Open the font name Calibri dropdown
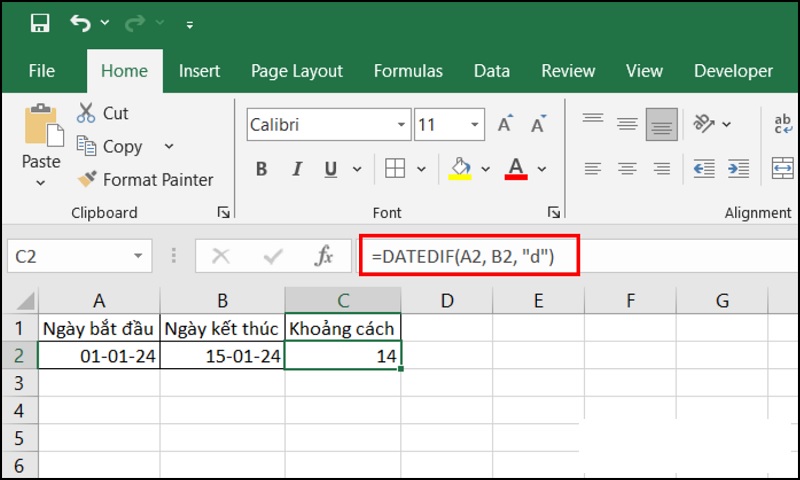This screenshot has width=800, height=480. (401, 125)
